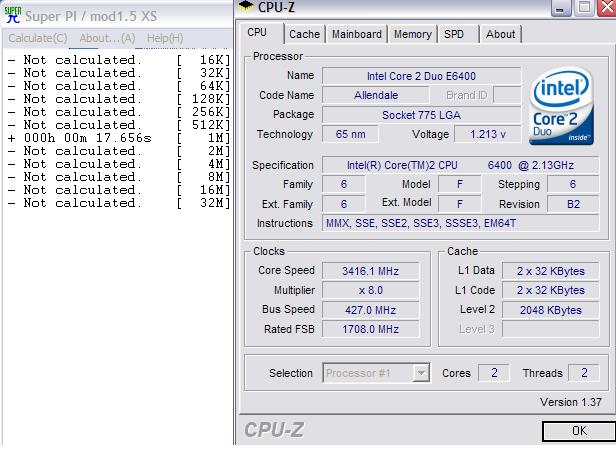Switch to the Mainboard tab

357,34
